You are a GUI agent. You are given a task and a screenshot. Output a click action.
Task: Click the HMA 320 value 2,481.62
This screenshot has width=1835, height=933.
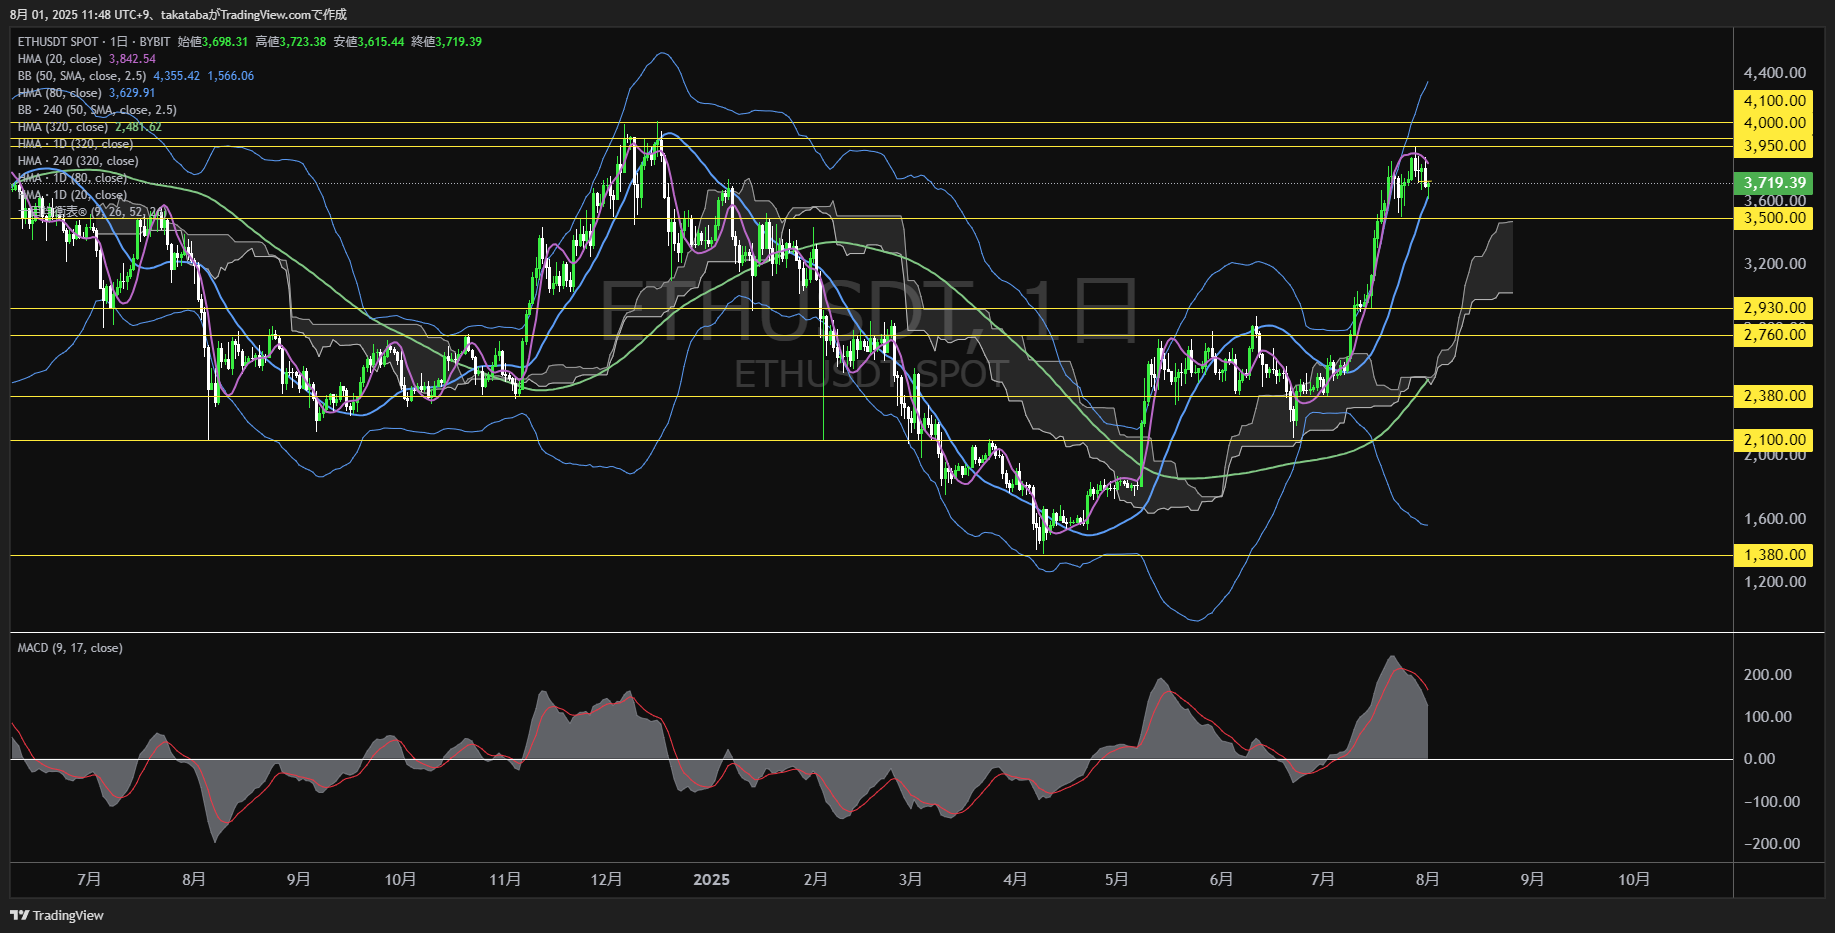[x=138, y=127]
